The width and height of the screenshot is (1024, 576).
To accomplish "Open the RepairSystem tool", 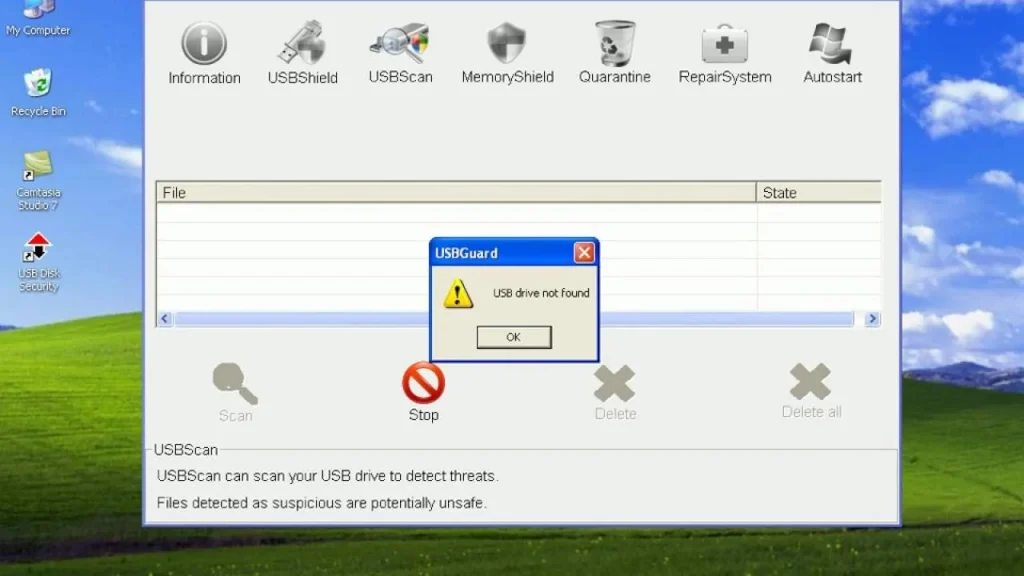I will point(725,53).
